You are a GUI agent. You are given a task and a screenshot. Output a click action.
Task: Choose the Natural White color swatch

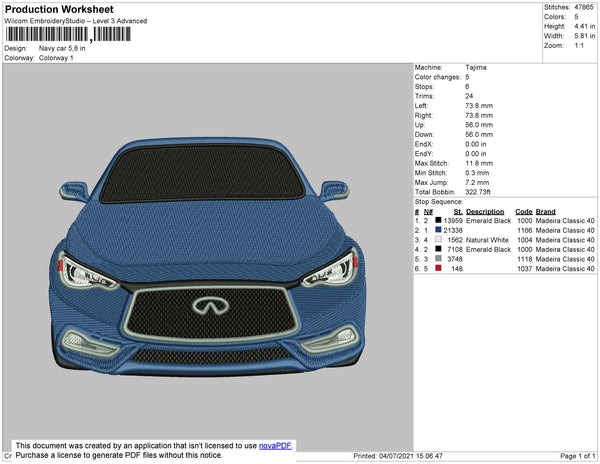[x=437, y=240]
